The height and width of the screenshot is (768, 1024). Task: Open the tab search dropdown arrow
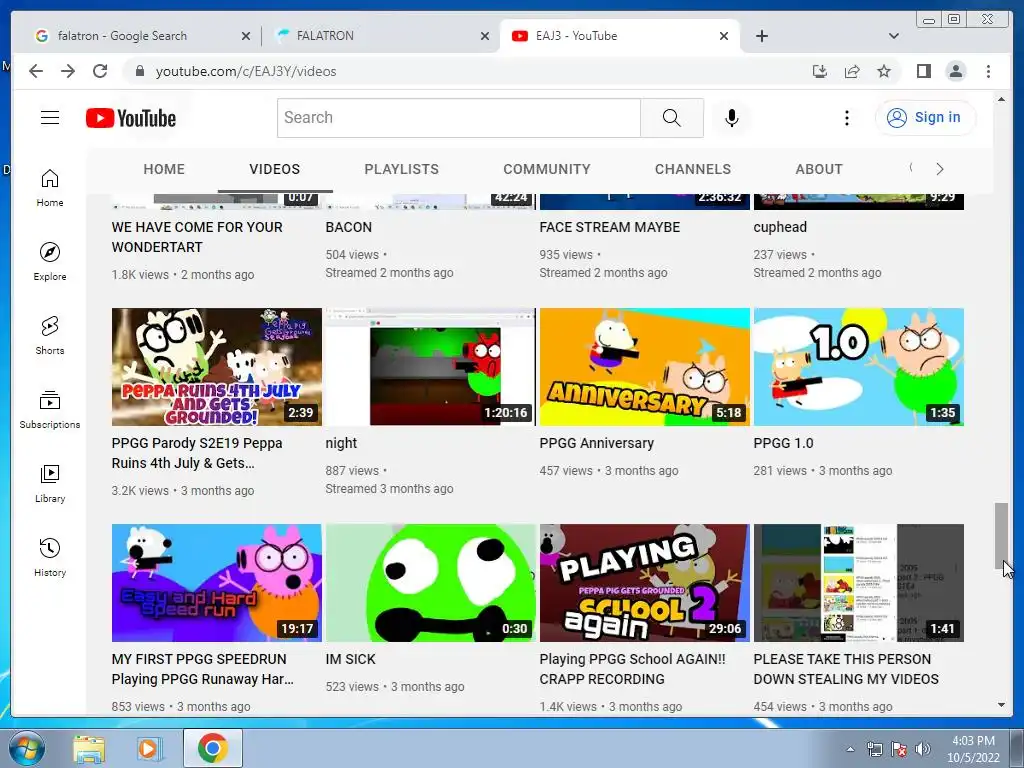click(893, 36)
